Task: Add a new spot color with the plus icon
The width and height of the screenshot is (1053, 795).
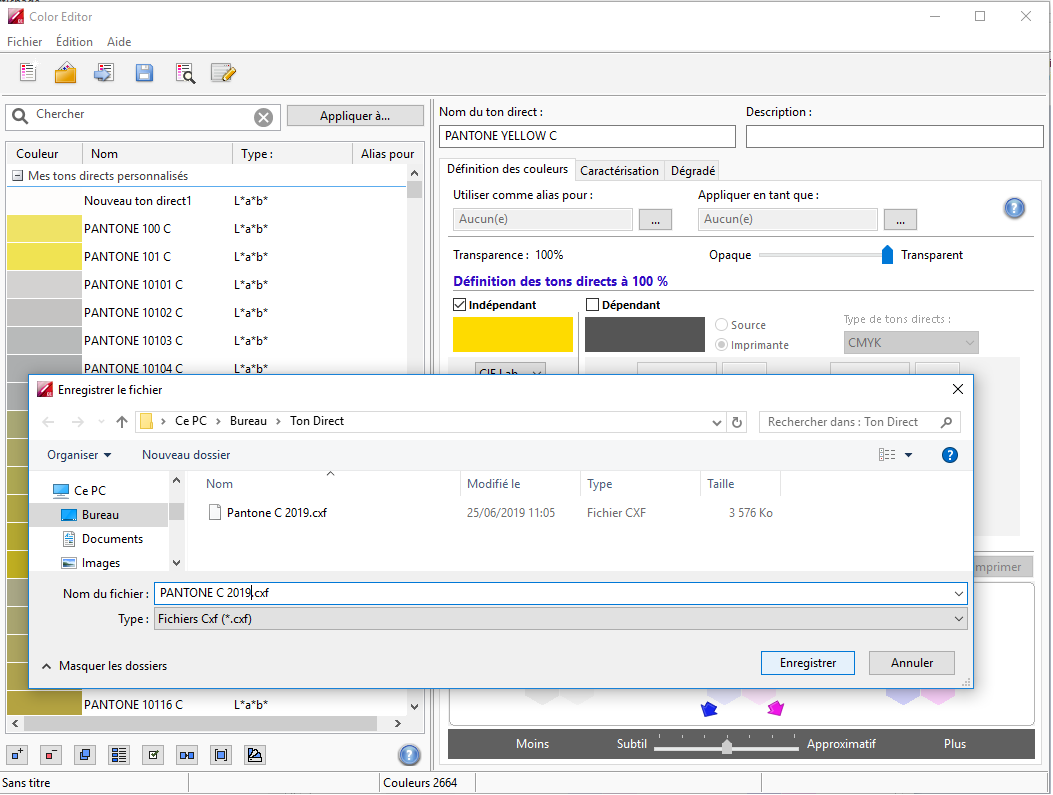Action: [x=17, y=755]
